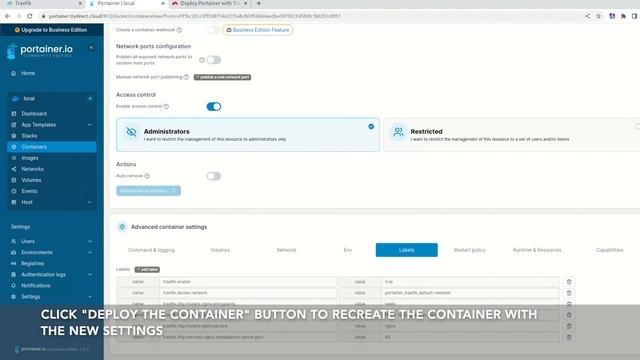Disable the Enable access control switch
The image size is (640, 360).
(213, 107)
